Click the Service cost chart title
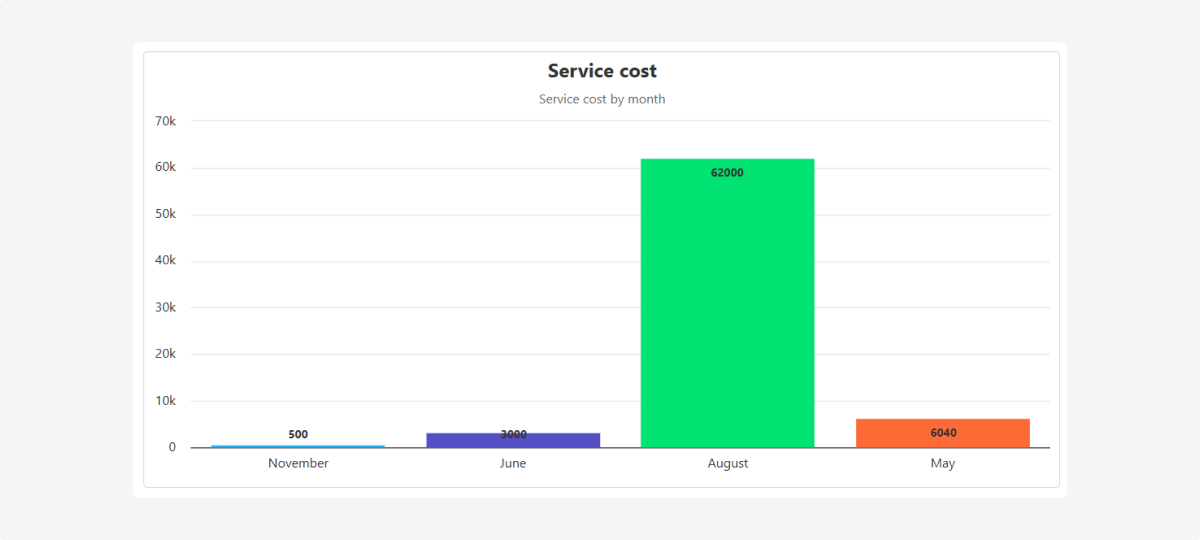This screenshot has height=540, width=1200. pyautogui.click(x=602, y=71)
